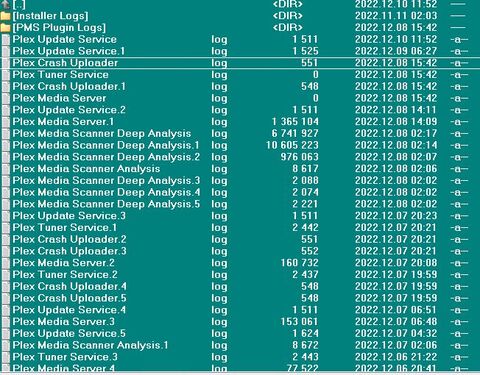
Task: Click the file icon of Plex Update Service.2
Action: 6,110
